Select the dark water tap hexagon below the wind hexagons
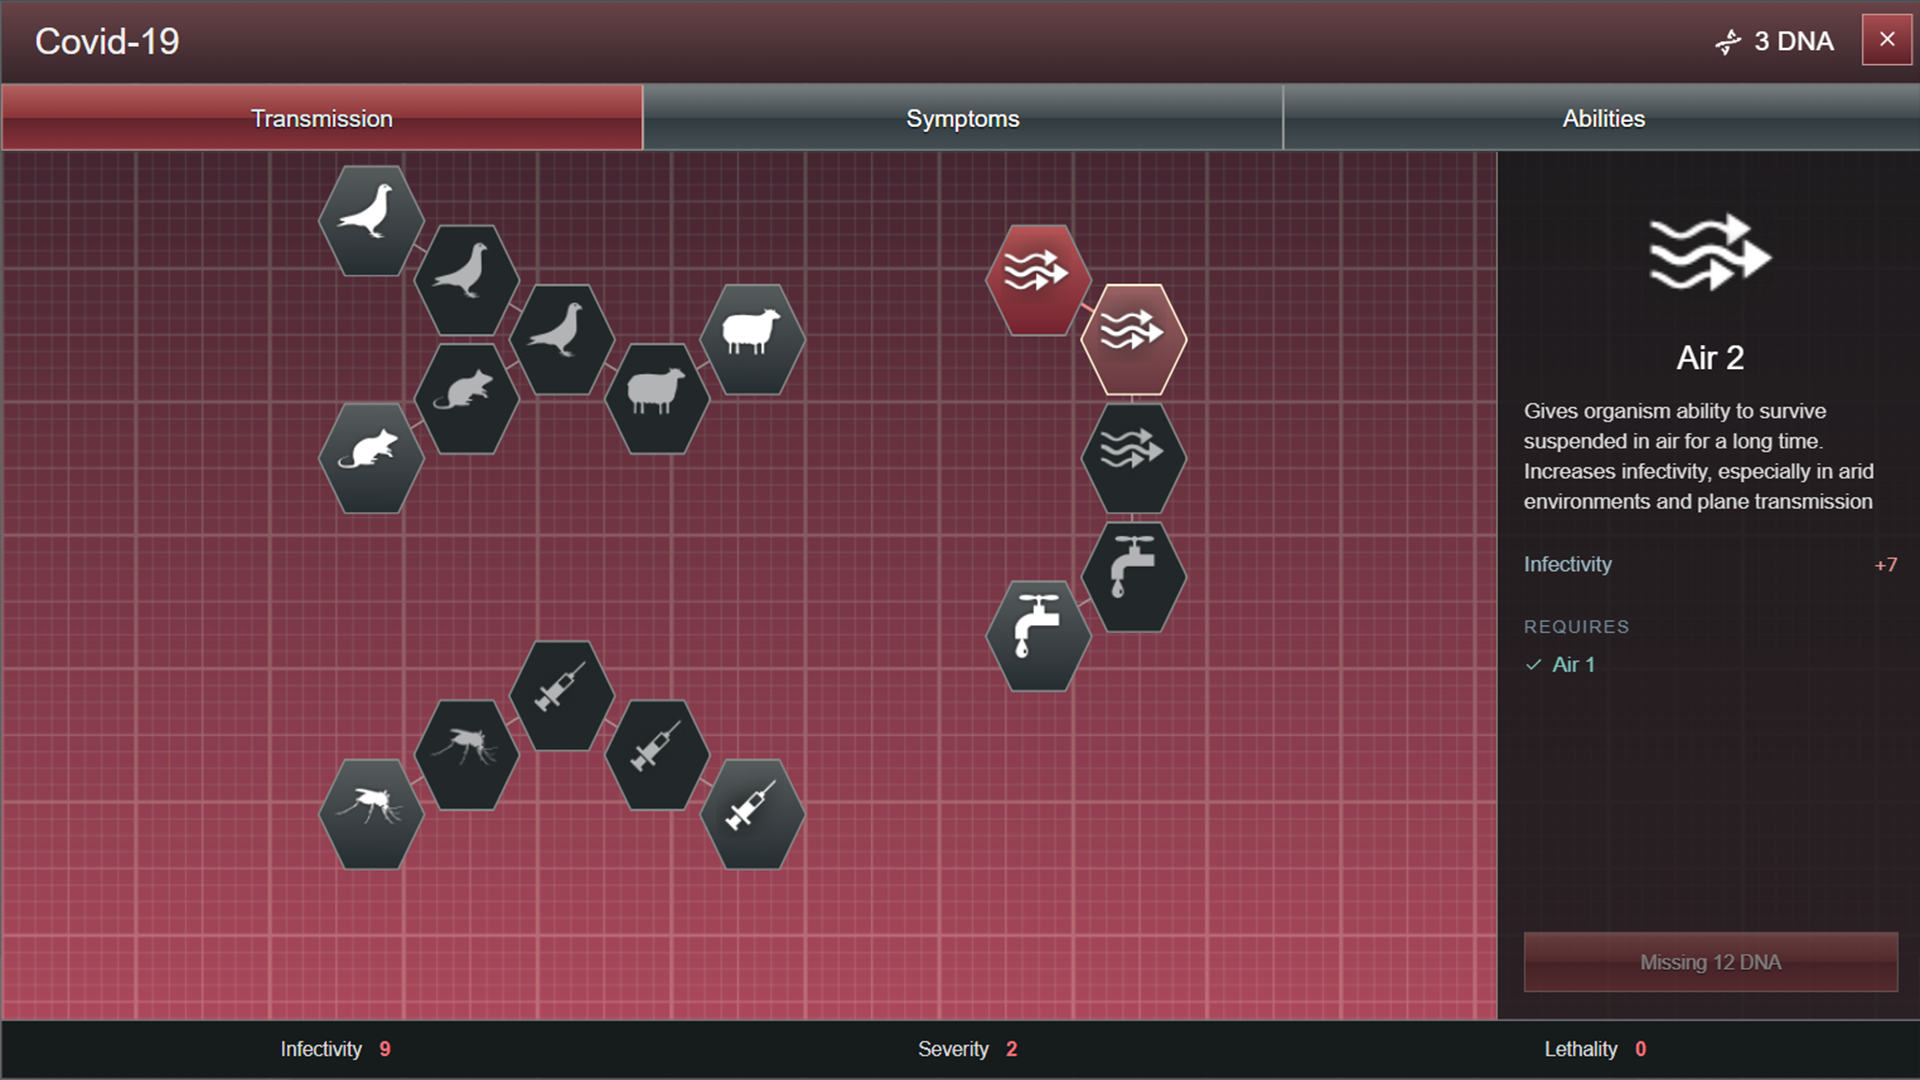Image resolution: width=1920 pixels, height=1080 pixels. (1134, 577)
